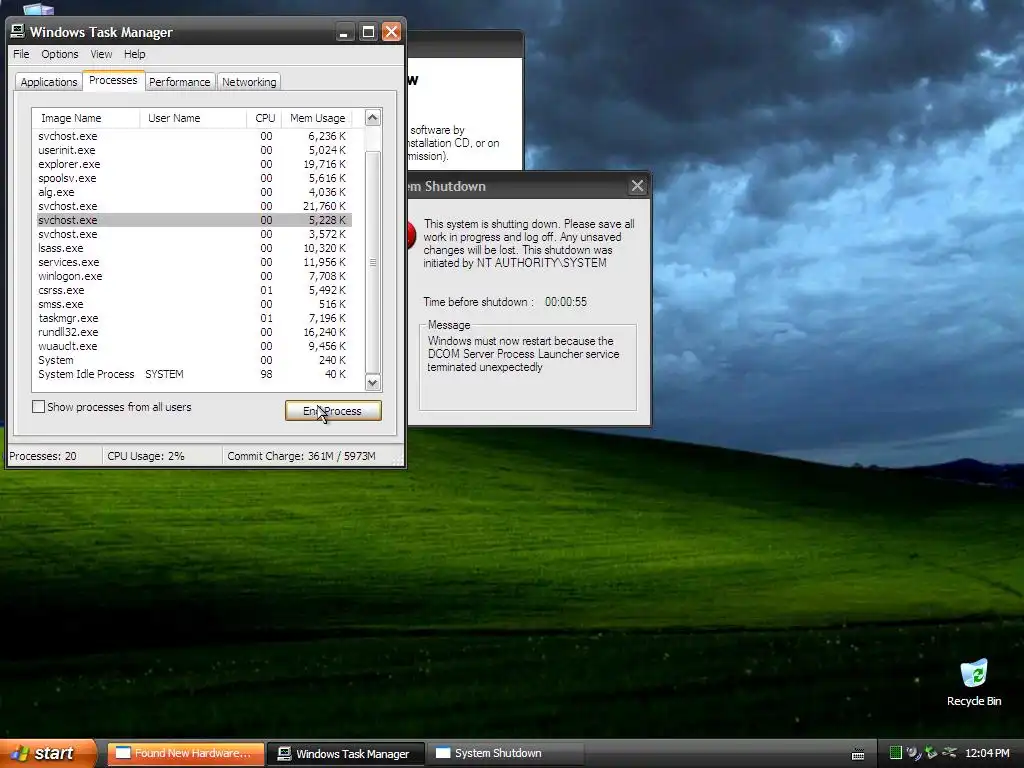
Task: Click the shutdown countdown timer 00:00:55
Action: coord(566,302)
